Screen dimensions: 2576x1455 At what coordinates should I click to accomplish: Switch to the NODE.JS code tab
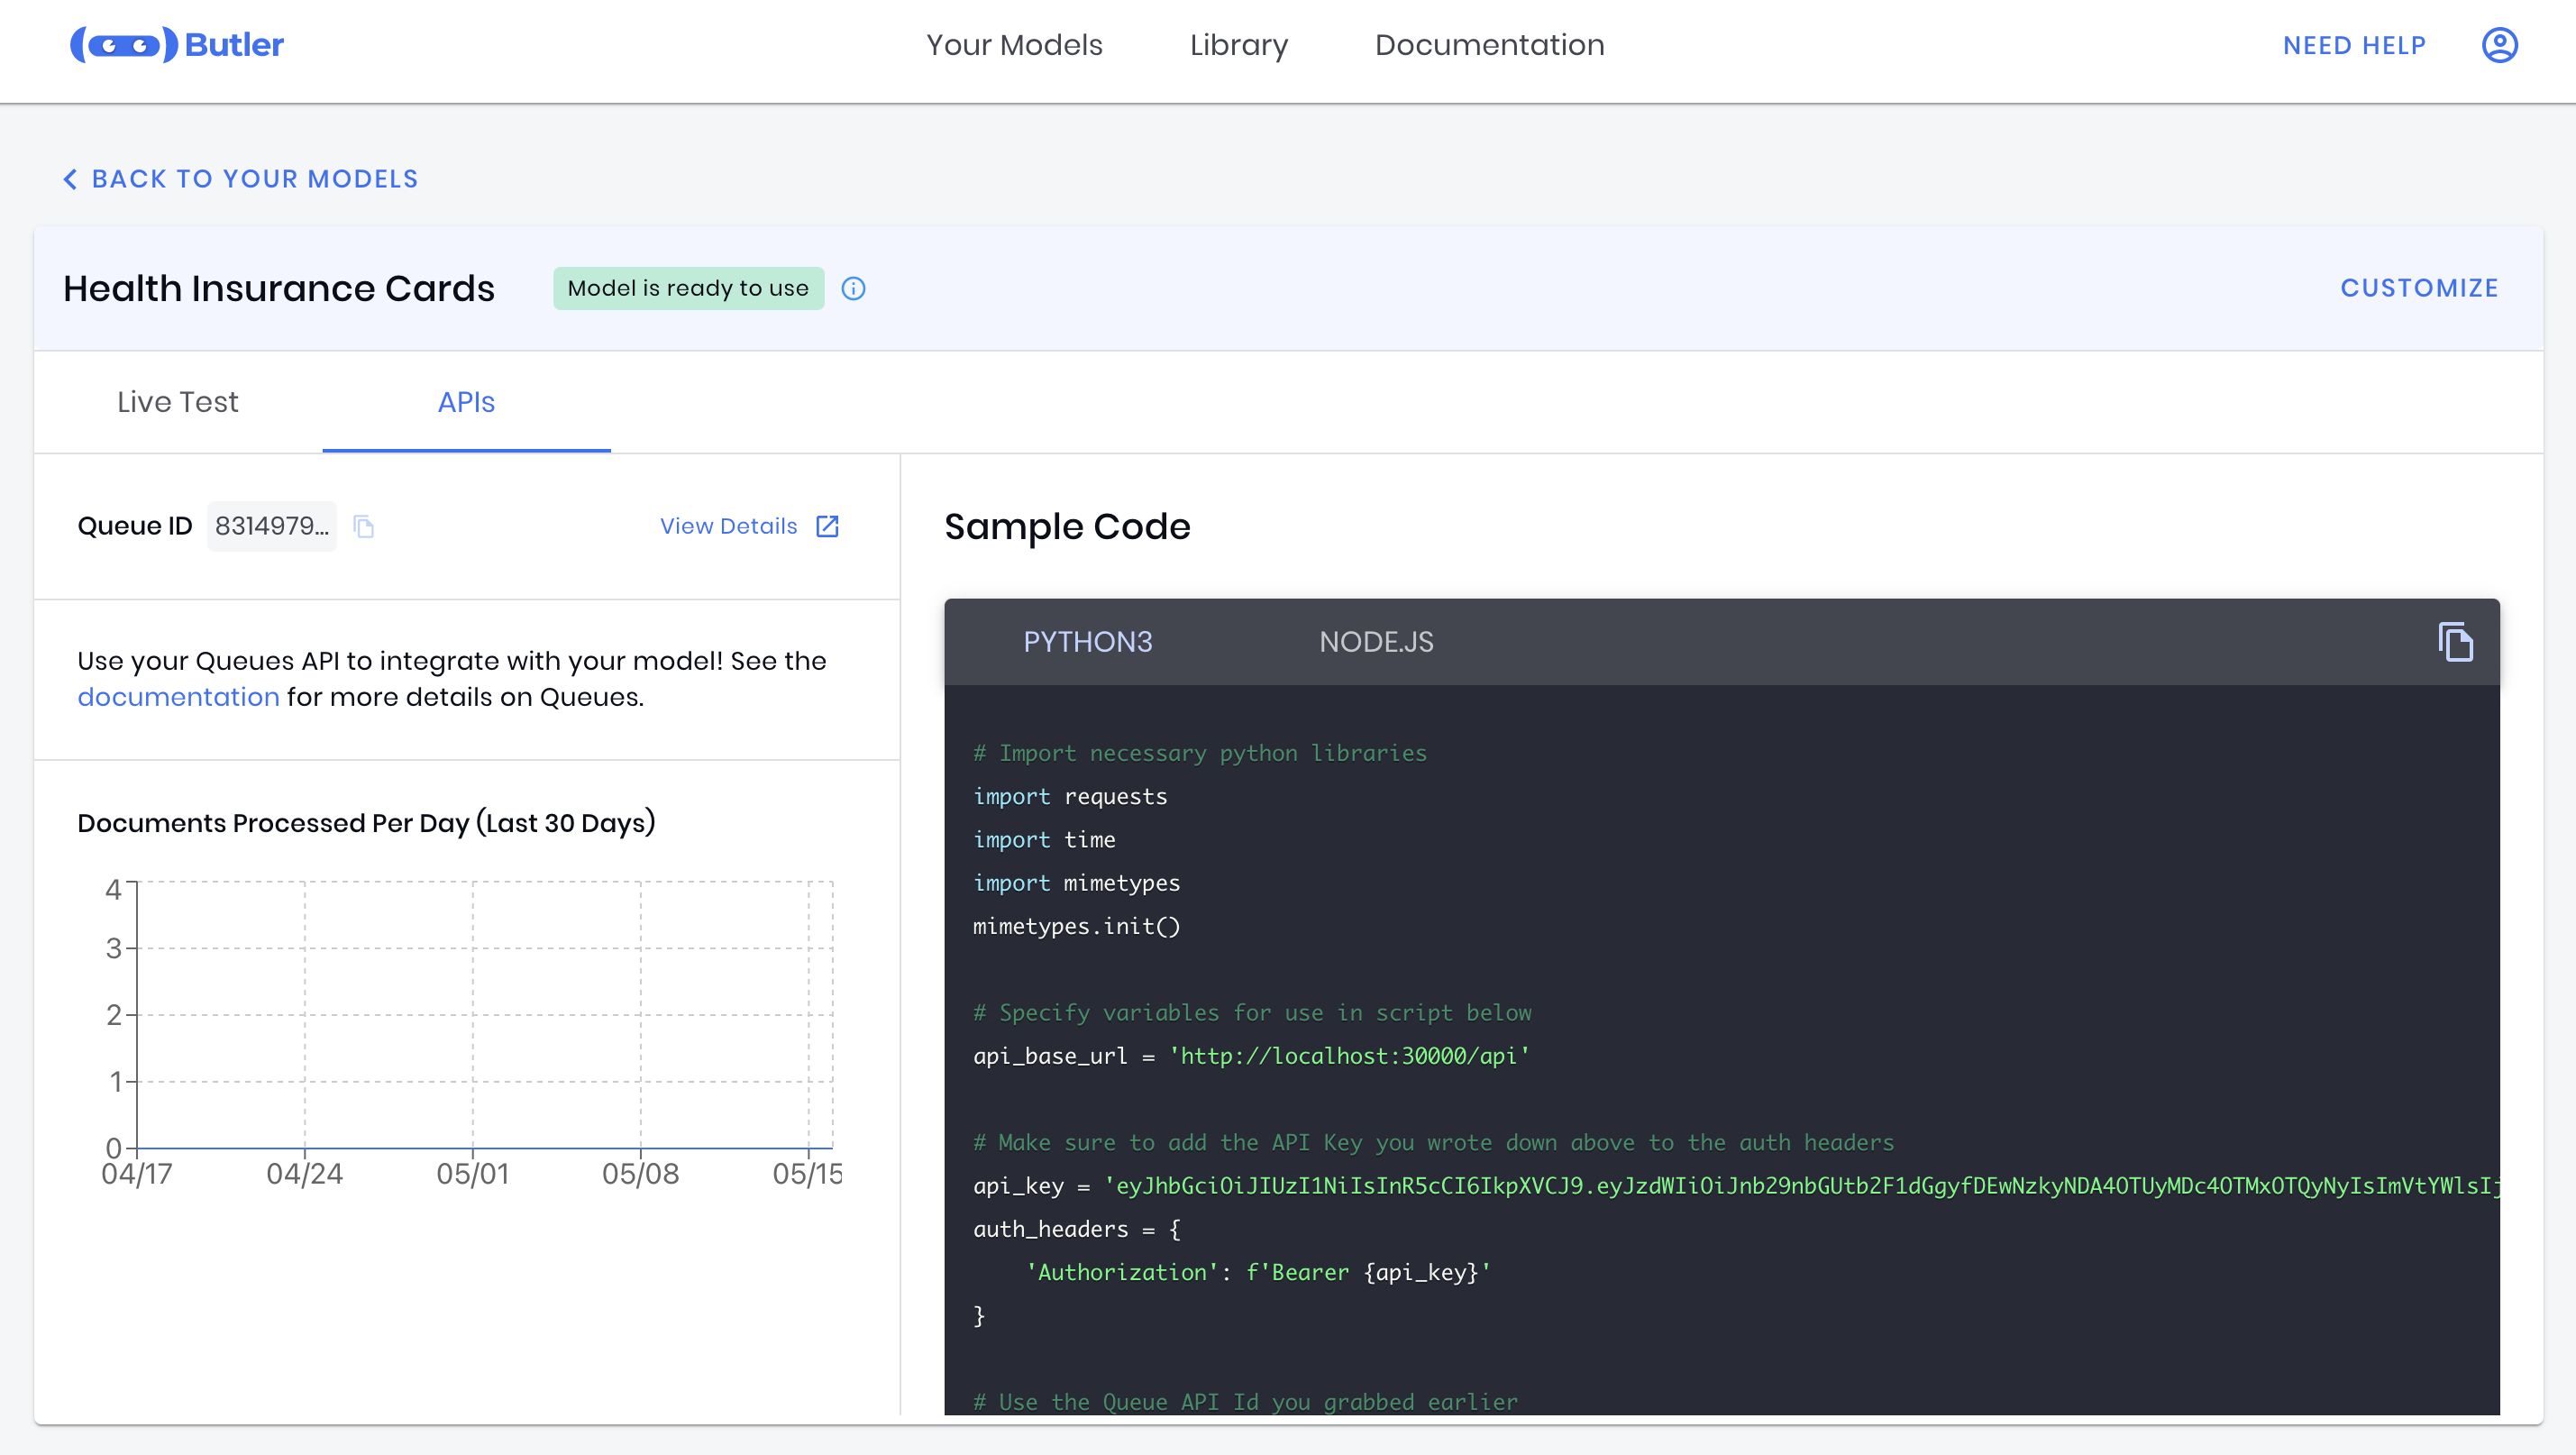(x=1376, y=643)
